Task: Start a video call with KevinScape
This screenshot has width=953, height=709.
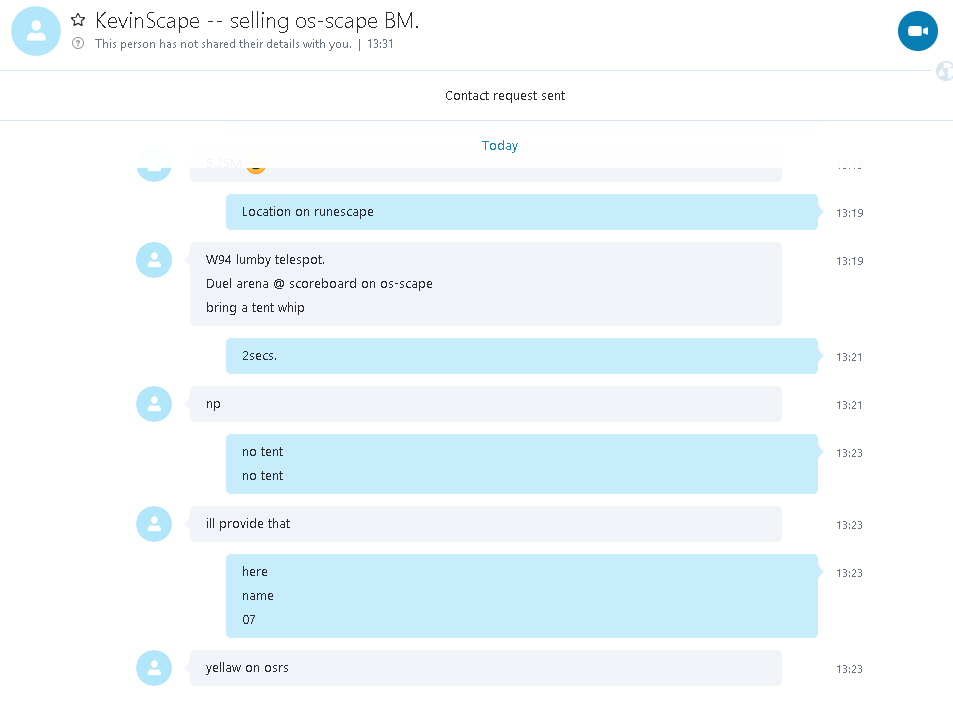Action: click(x=917, y=31)
